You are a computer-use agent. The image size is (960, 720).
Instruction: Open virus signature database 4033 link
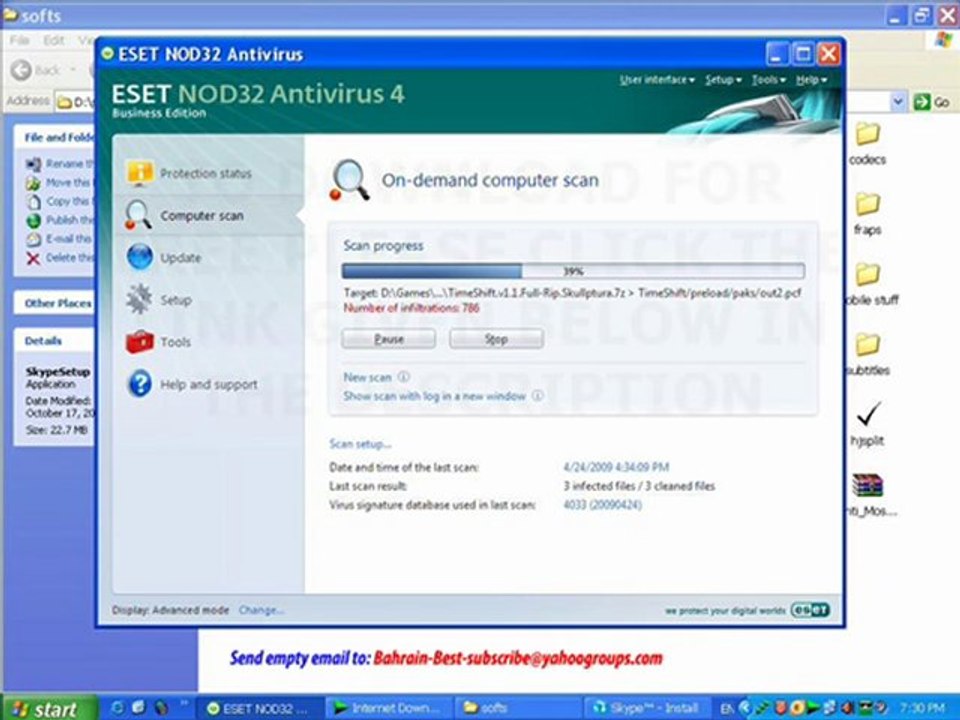(x=602, y=505)
